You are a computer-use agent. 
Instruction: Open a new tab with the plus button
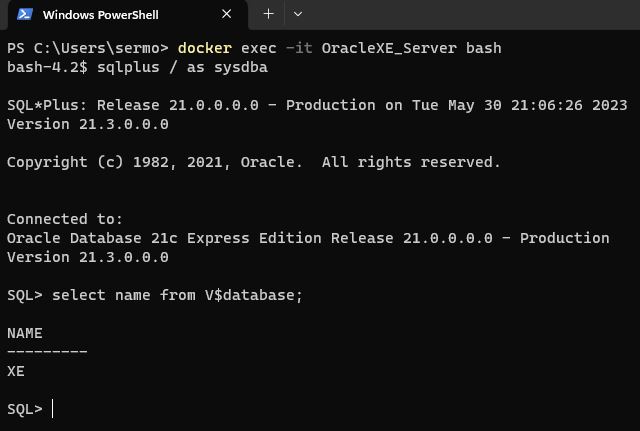268,14
